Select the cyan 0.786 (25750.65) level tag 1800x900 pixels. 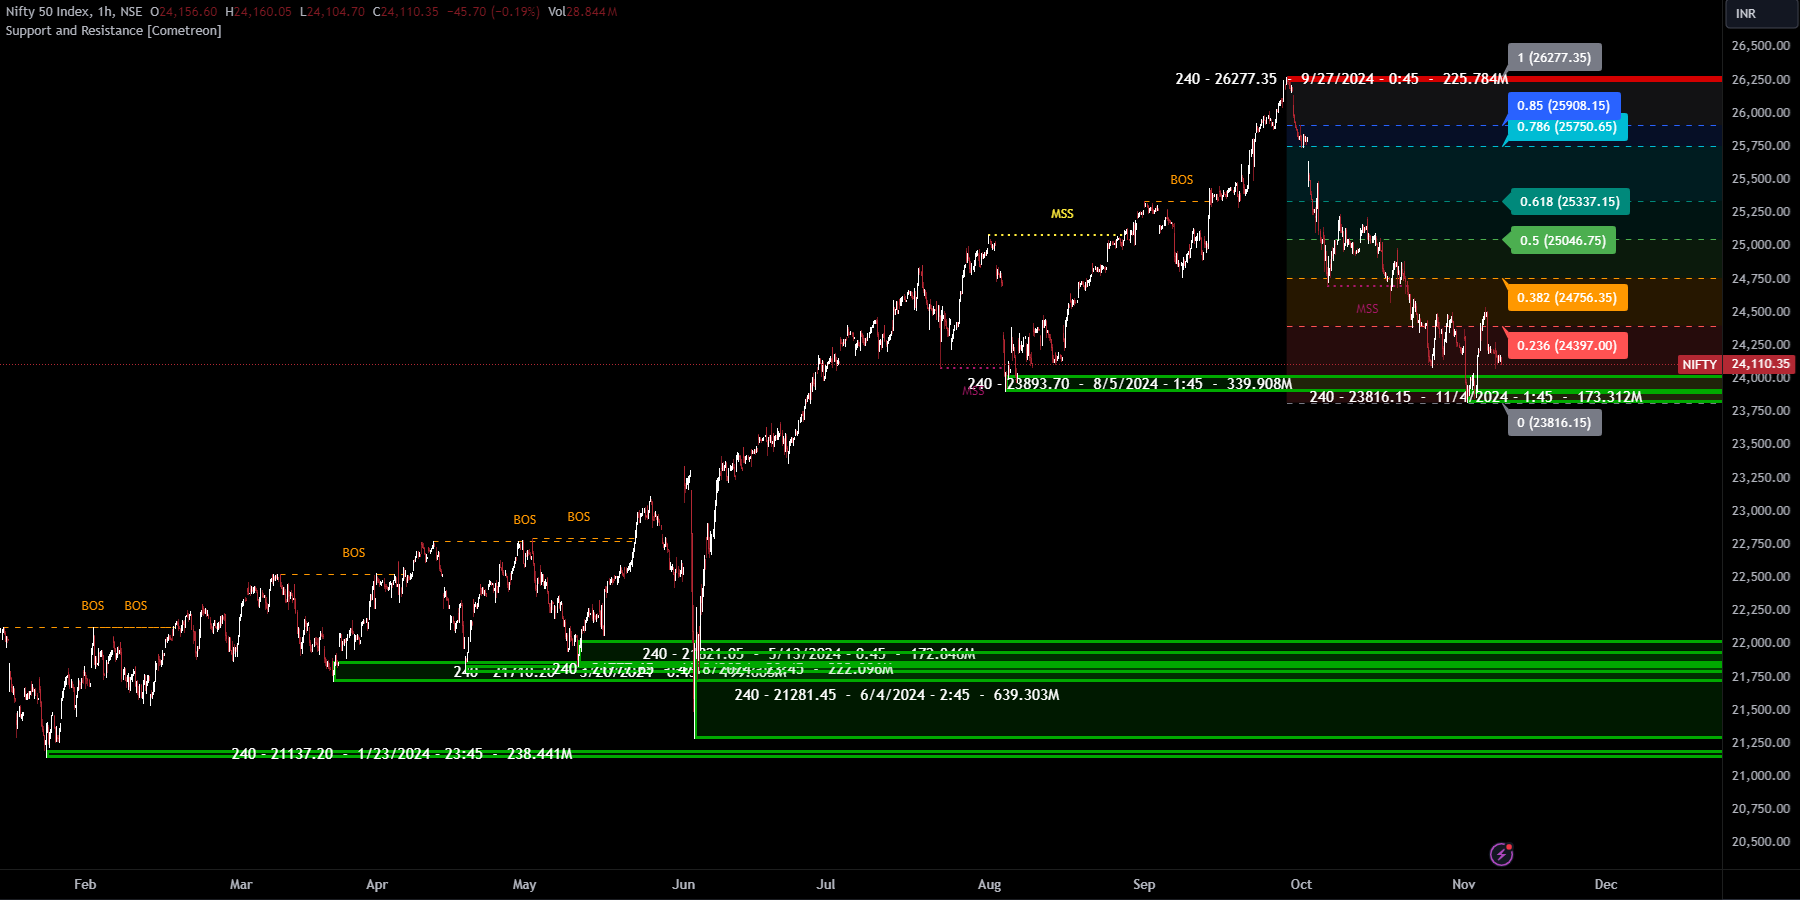click(x=1566, y=127)
